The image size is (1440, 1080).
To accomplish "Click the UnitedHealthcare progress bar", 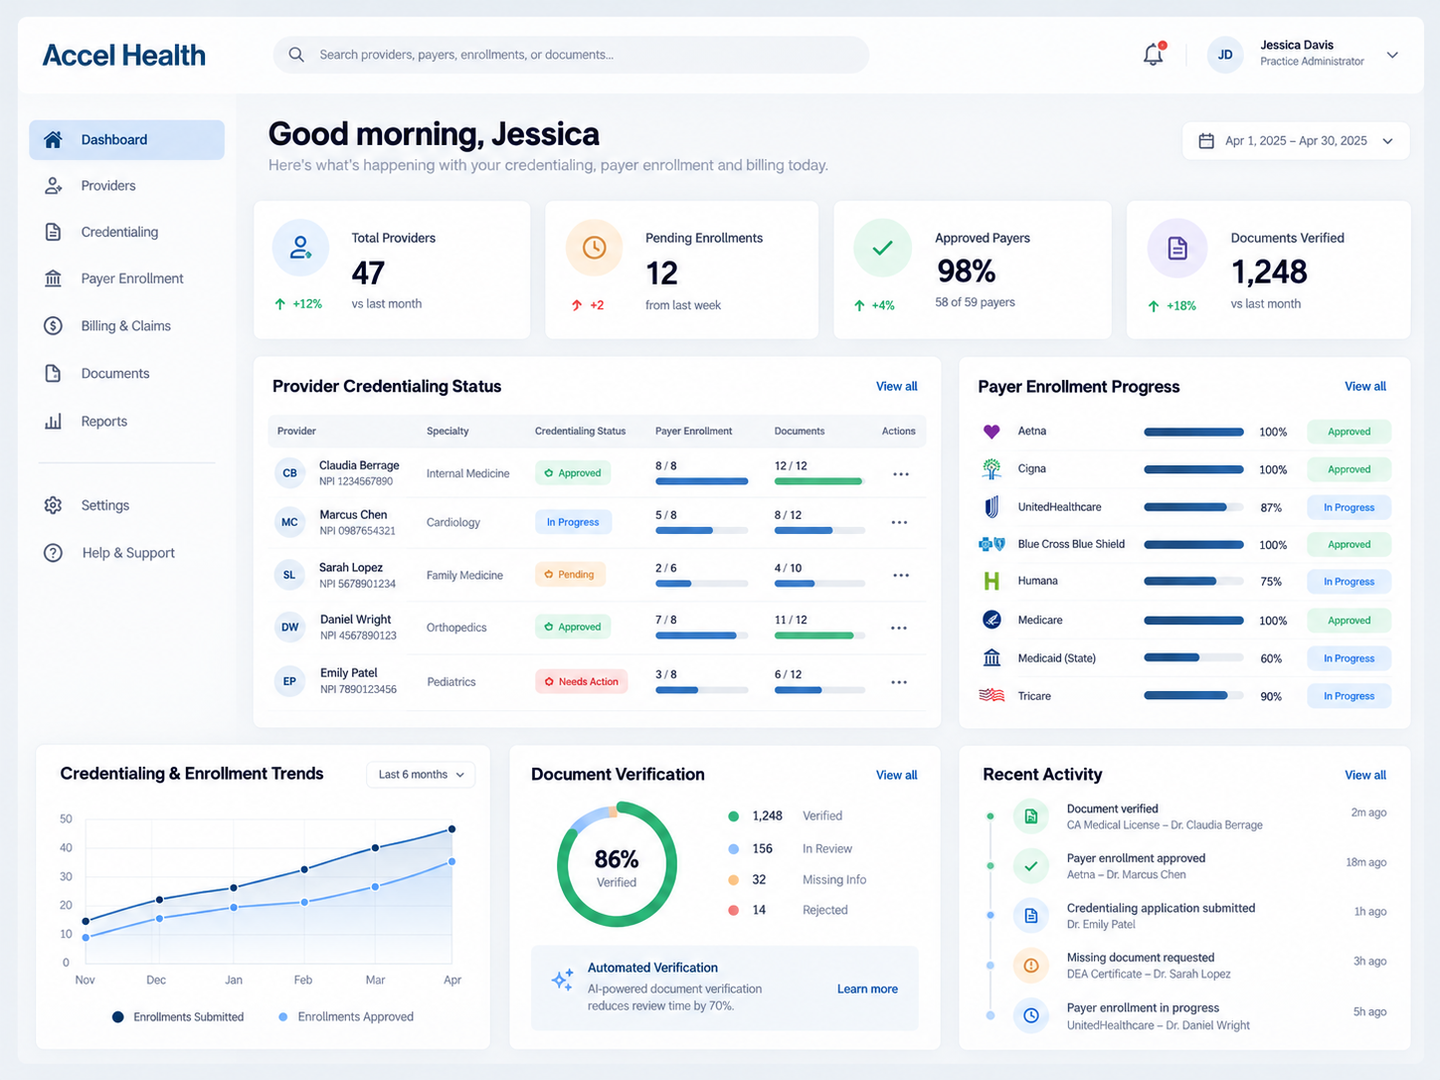I will tap(1194, 507).
